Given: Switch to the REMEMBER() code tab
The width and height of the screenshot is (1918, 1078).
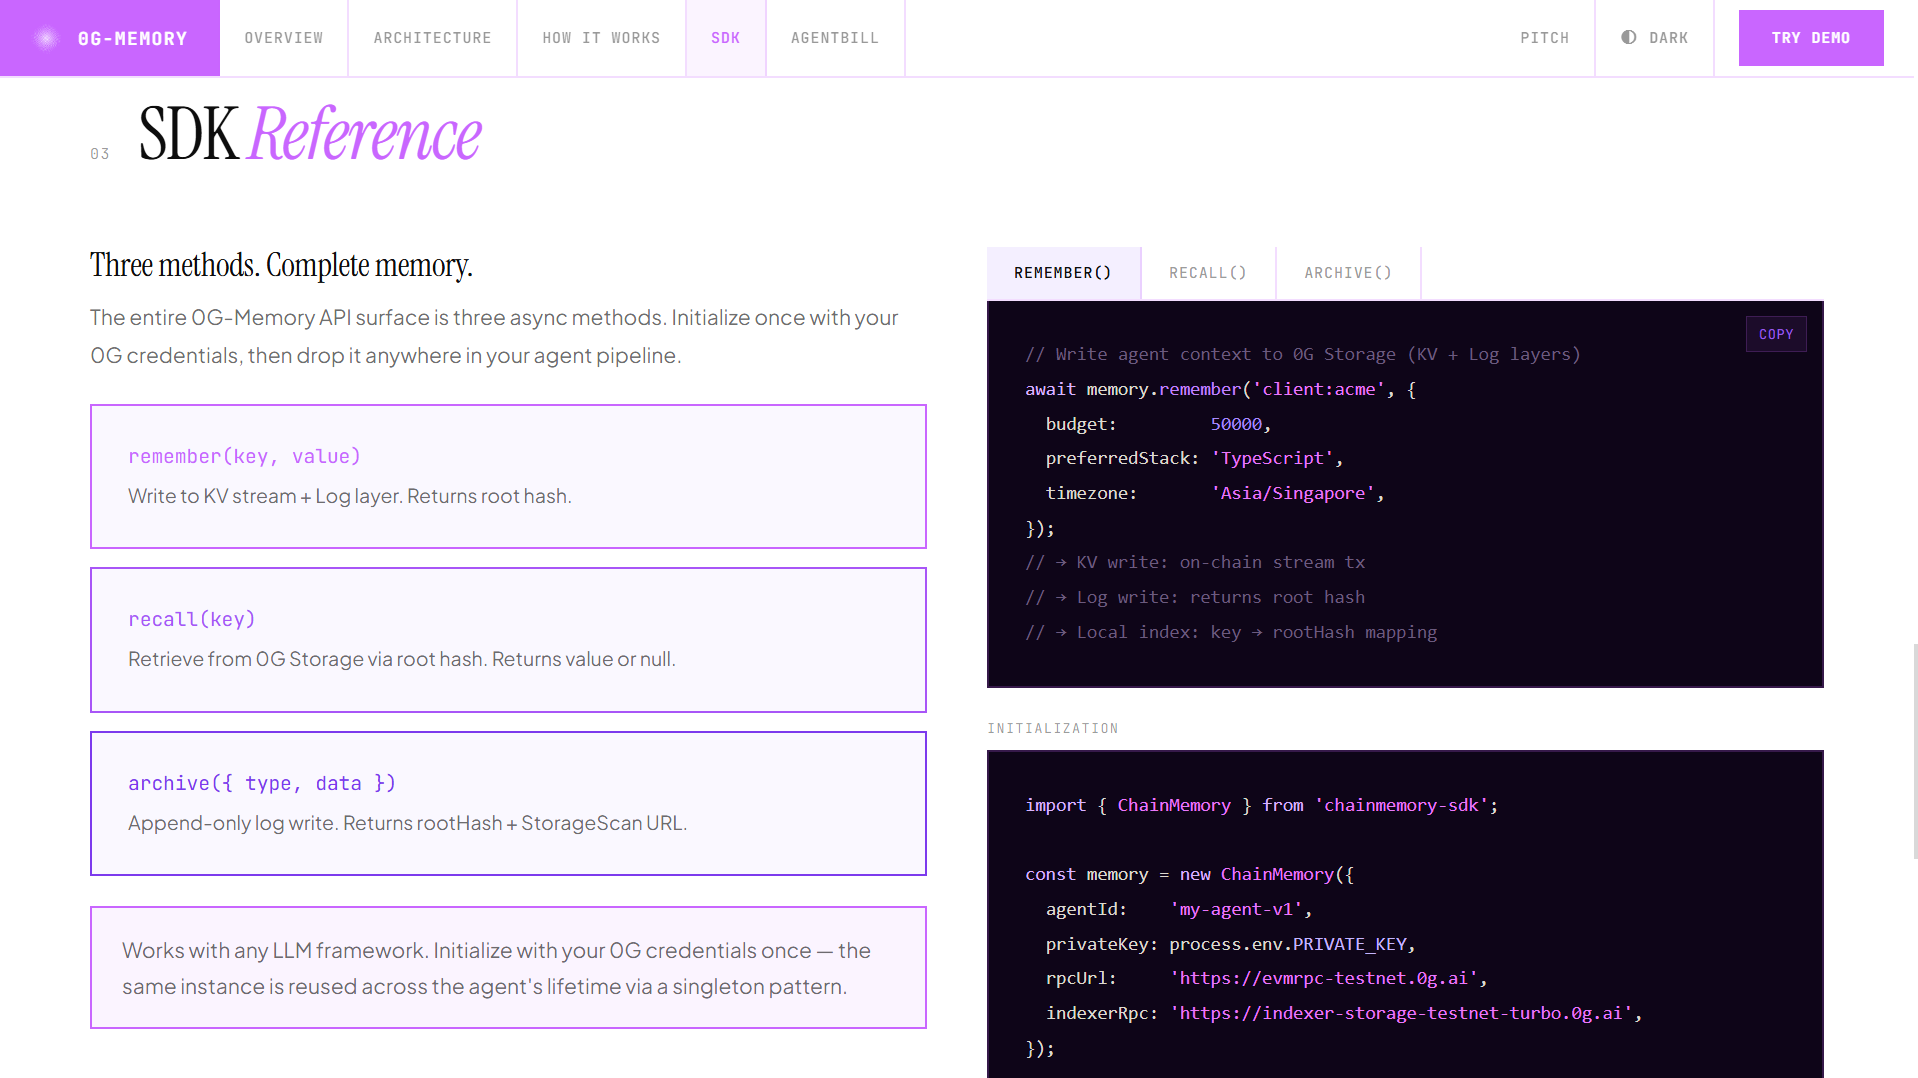Looking at the screenshot, I should [x=1063, y=273].
